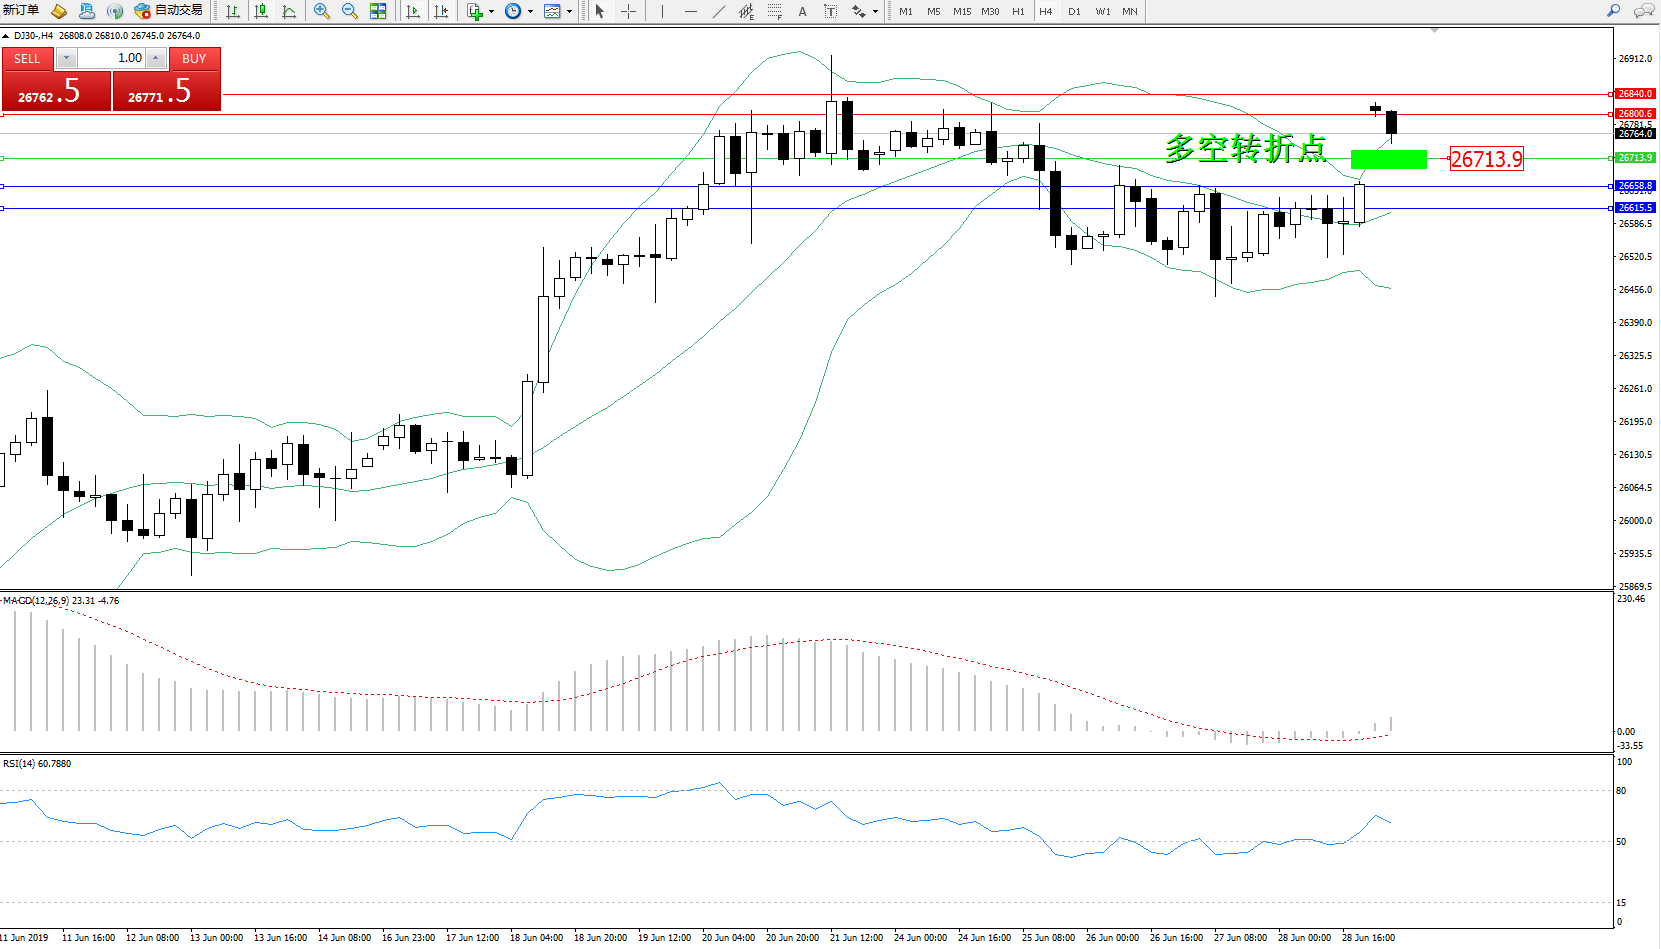Select the horizontal line drawing tool

coord(690,11)
